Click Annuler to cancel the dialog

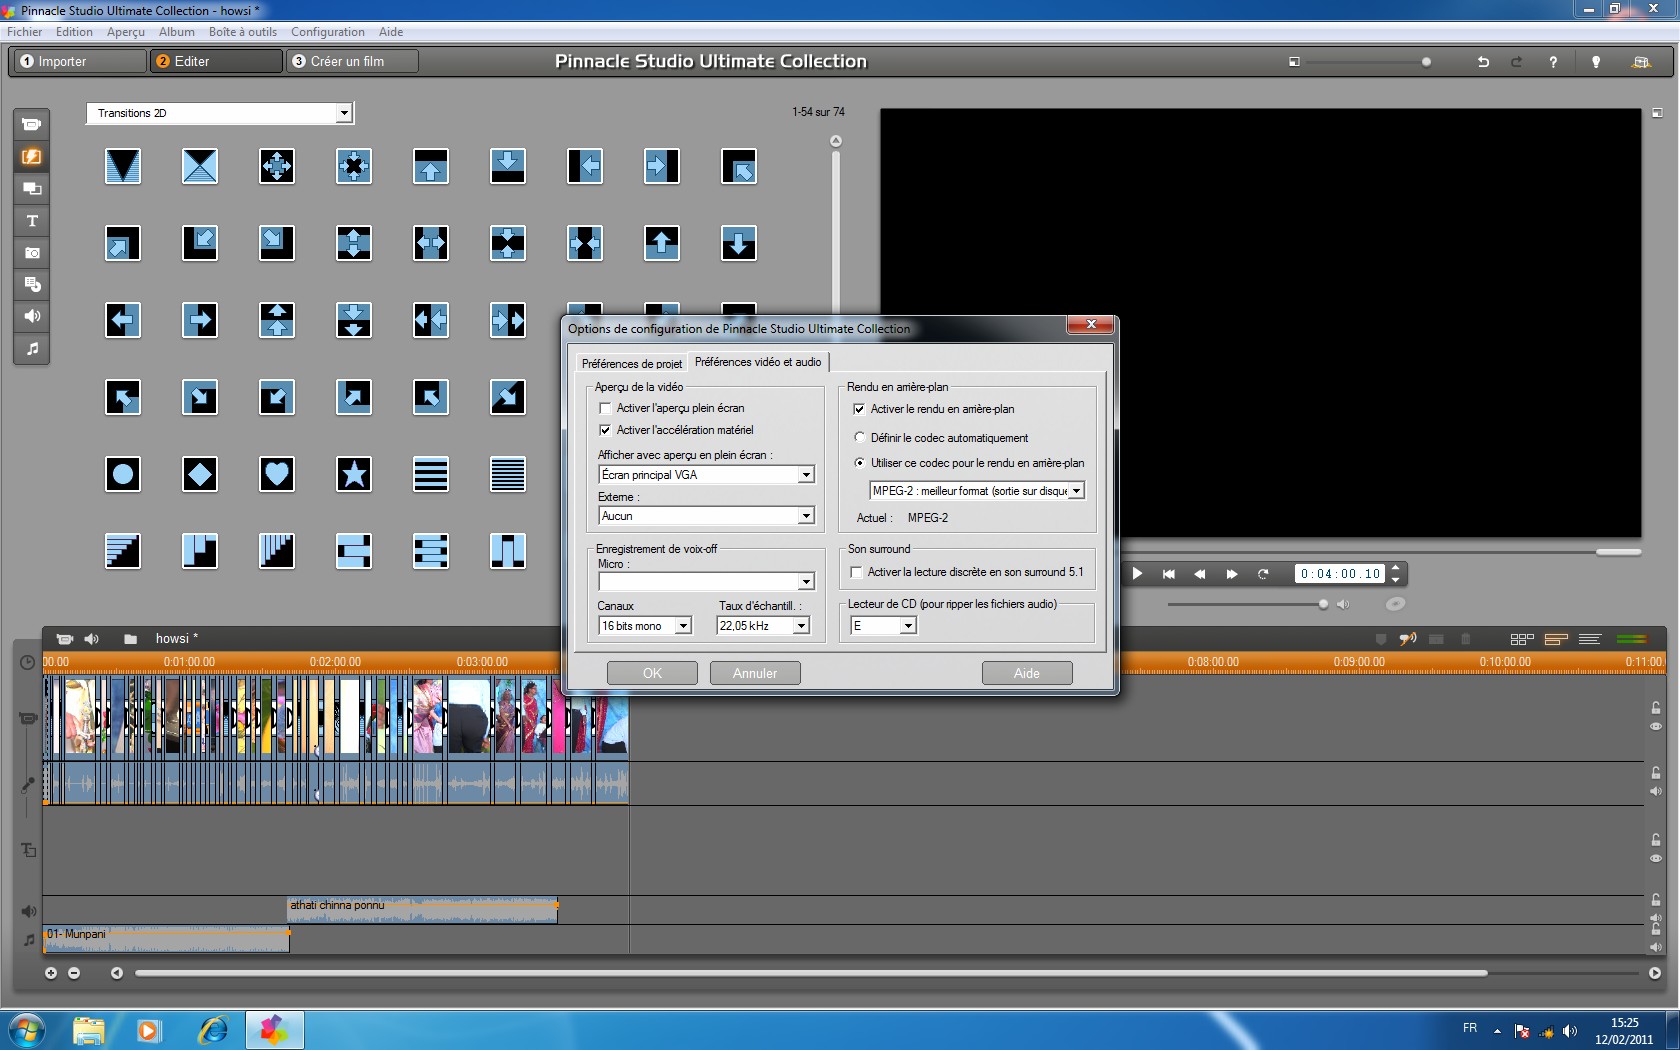coord(755,673)
